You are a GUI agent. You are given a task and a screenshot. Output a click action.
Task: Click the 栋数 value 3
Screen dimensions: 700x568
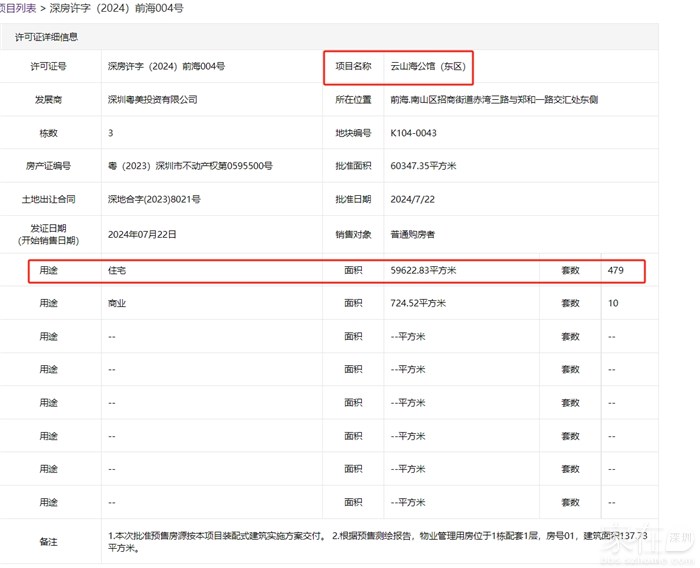click(110, 132)
